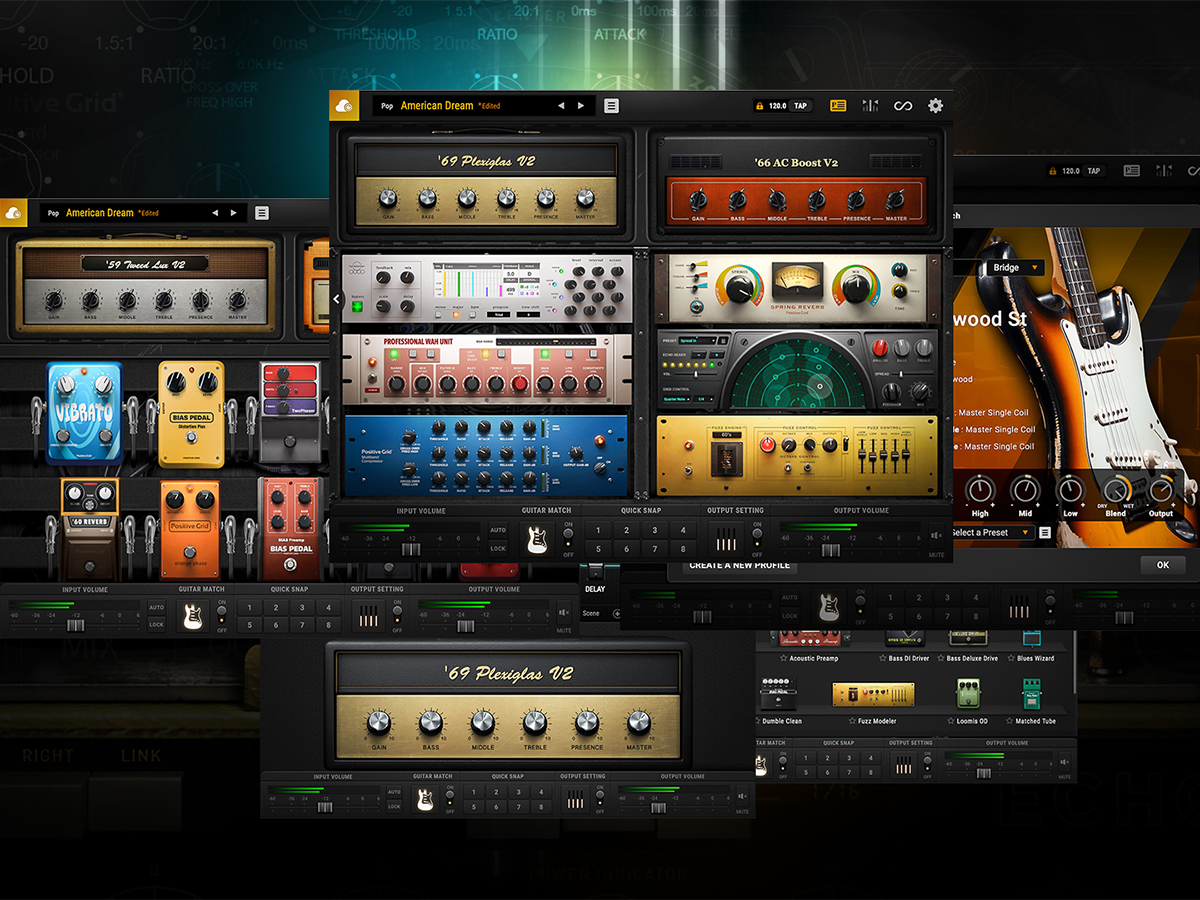The image size is (1200, 900).
Task: Open the yellow setlist view icon
Action: click(x=838, y=106)
